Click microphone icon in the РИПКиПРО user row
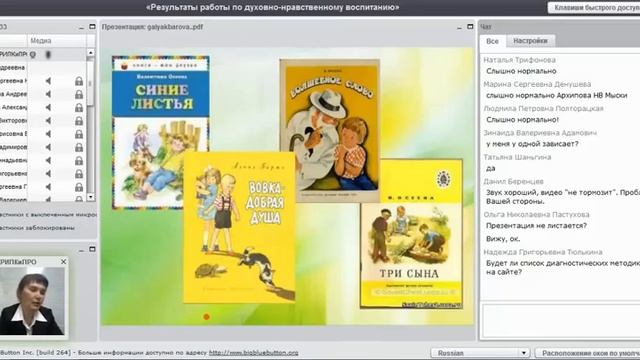 click(x=48, y=54)
